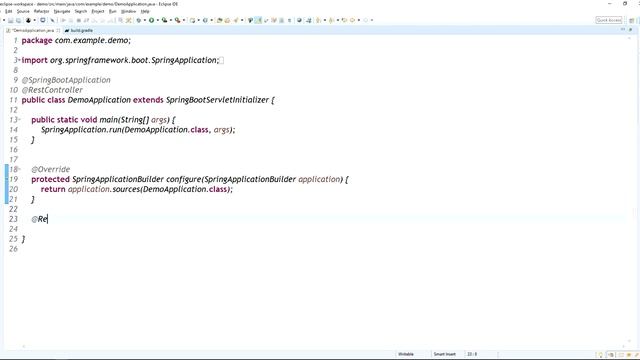Click the Open Perspective icon
The height and width of the screenshot is (360, 640).
(631, 20)
